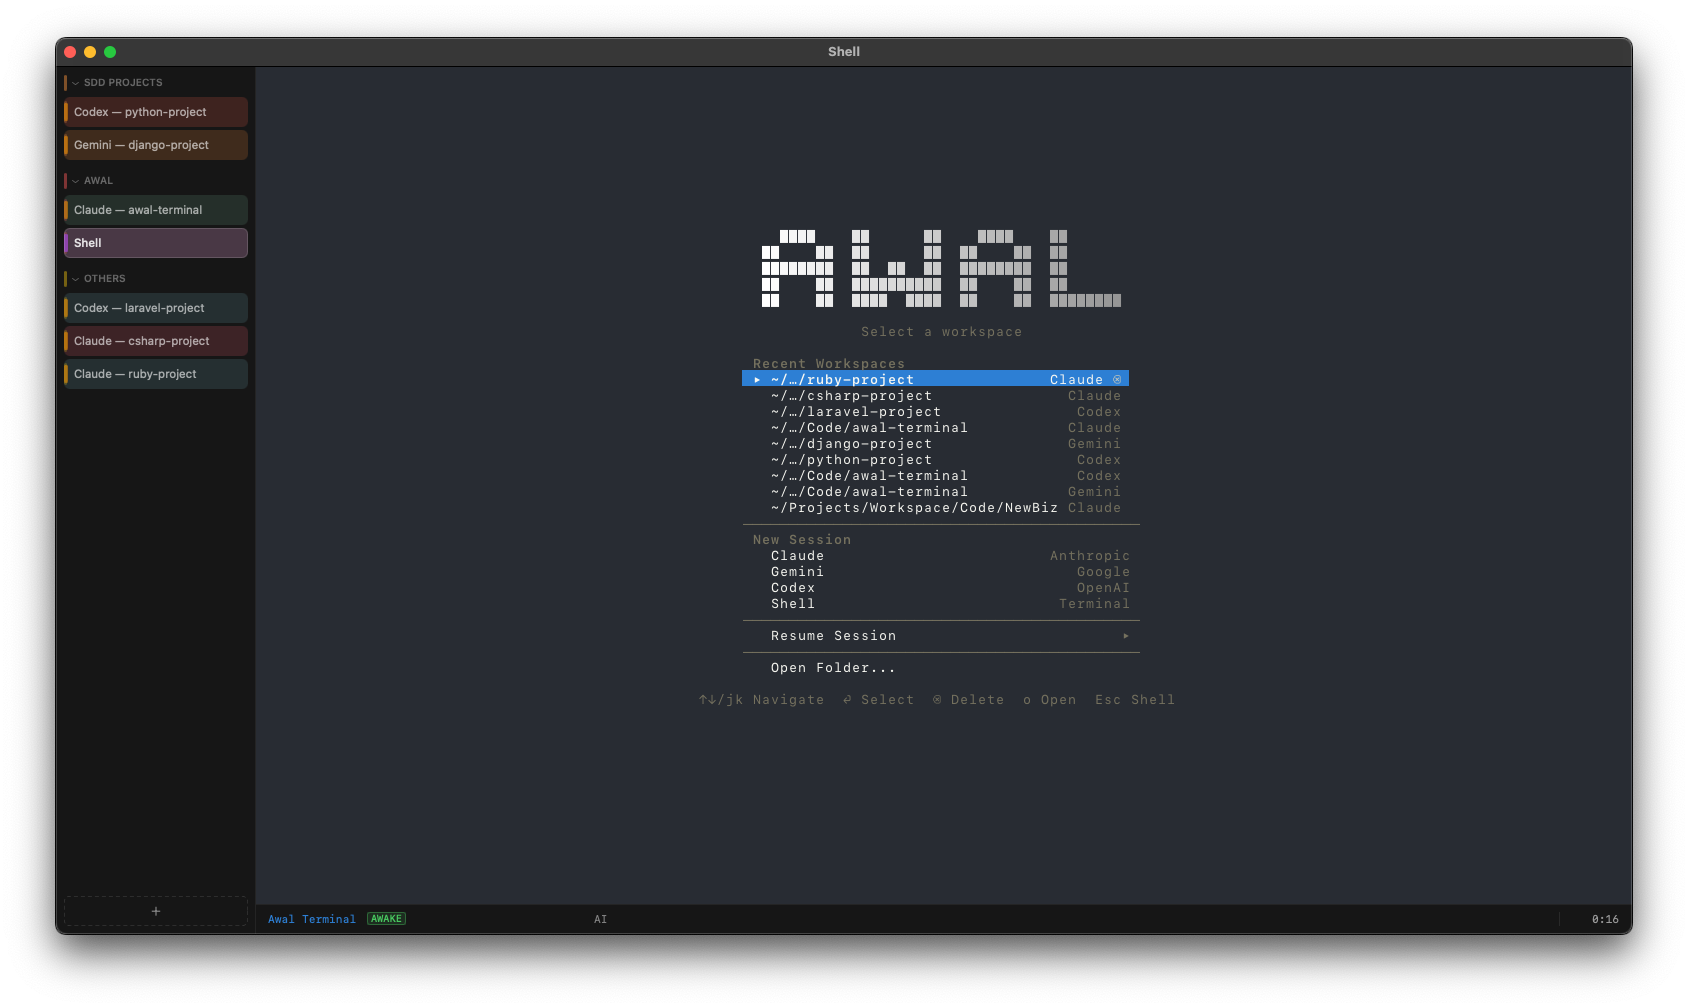Open the Codex — laravel-project session
The image size is (1688, 1008).
click(155, 308)
